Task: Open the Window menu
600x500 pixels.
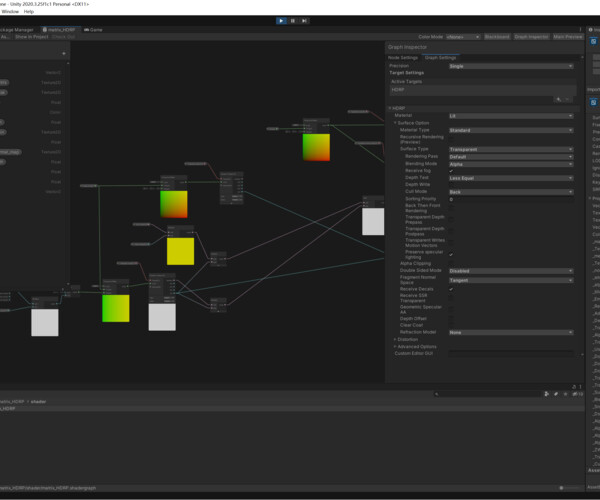Action: (x=10, y=12)
